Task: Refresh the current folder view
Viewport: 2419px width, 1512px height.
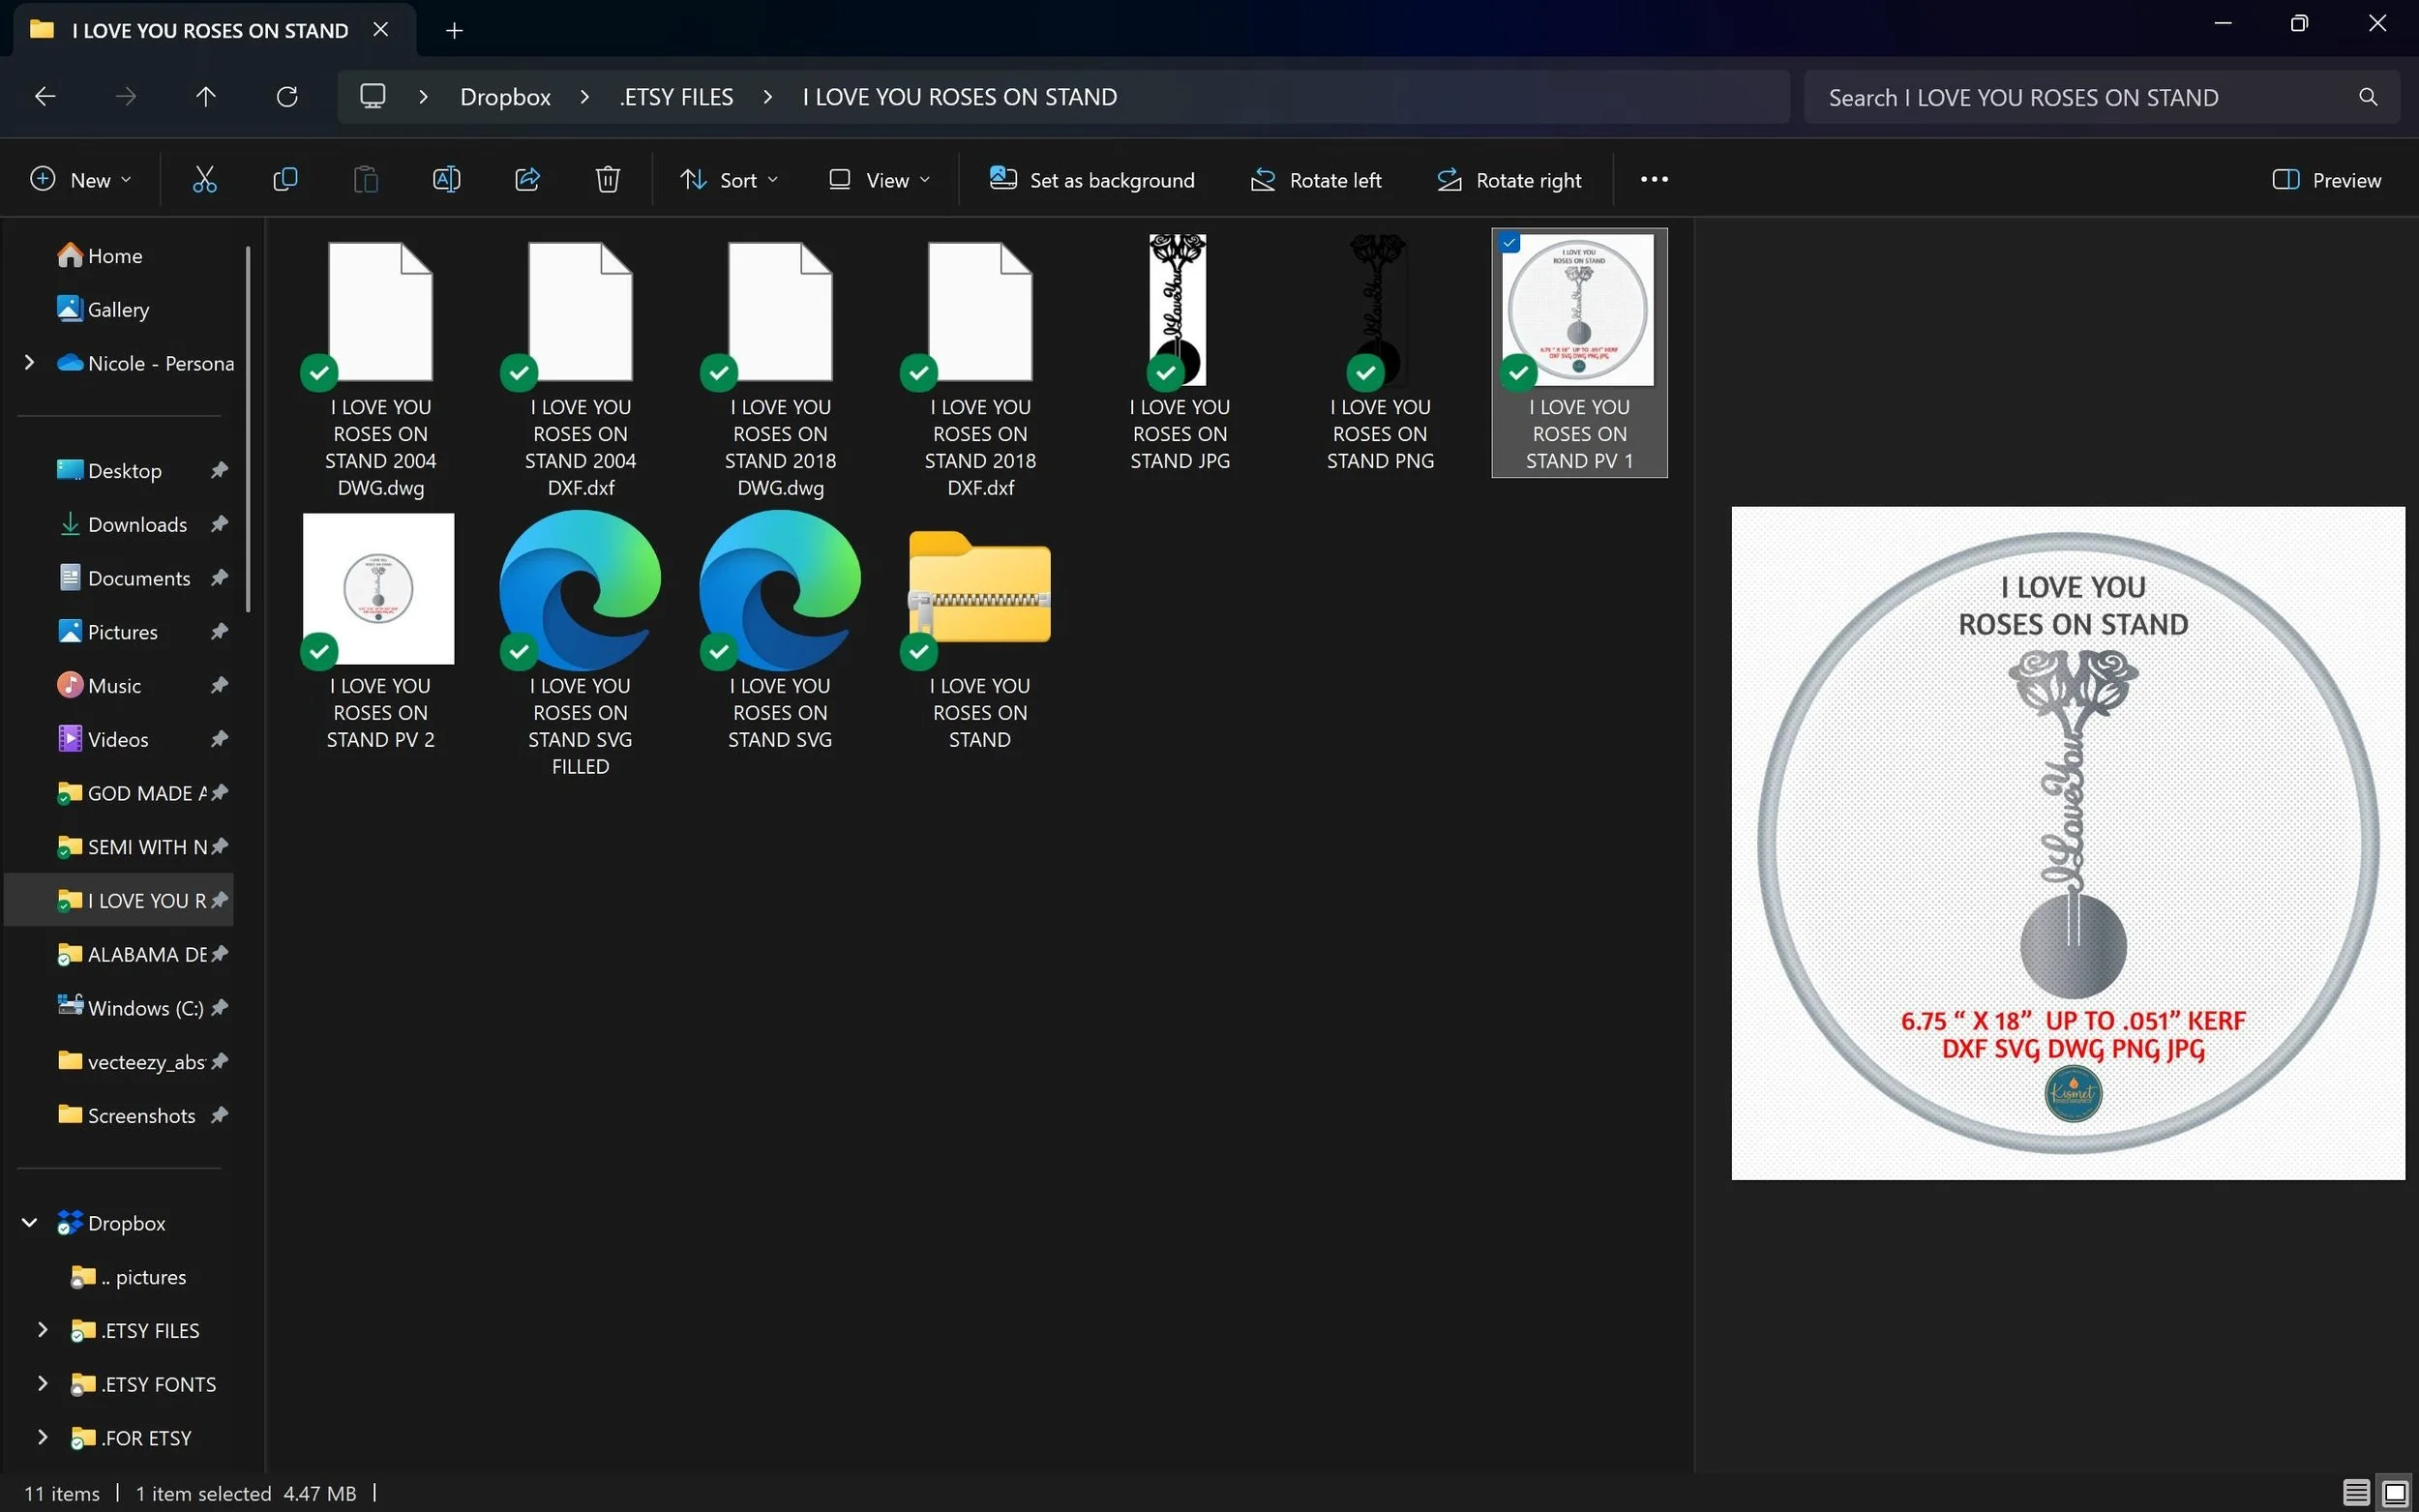Action: coord(287,97)
